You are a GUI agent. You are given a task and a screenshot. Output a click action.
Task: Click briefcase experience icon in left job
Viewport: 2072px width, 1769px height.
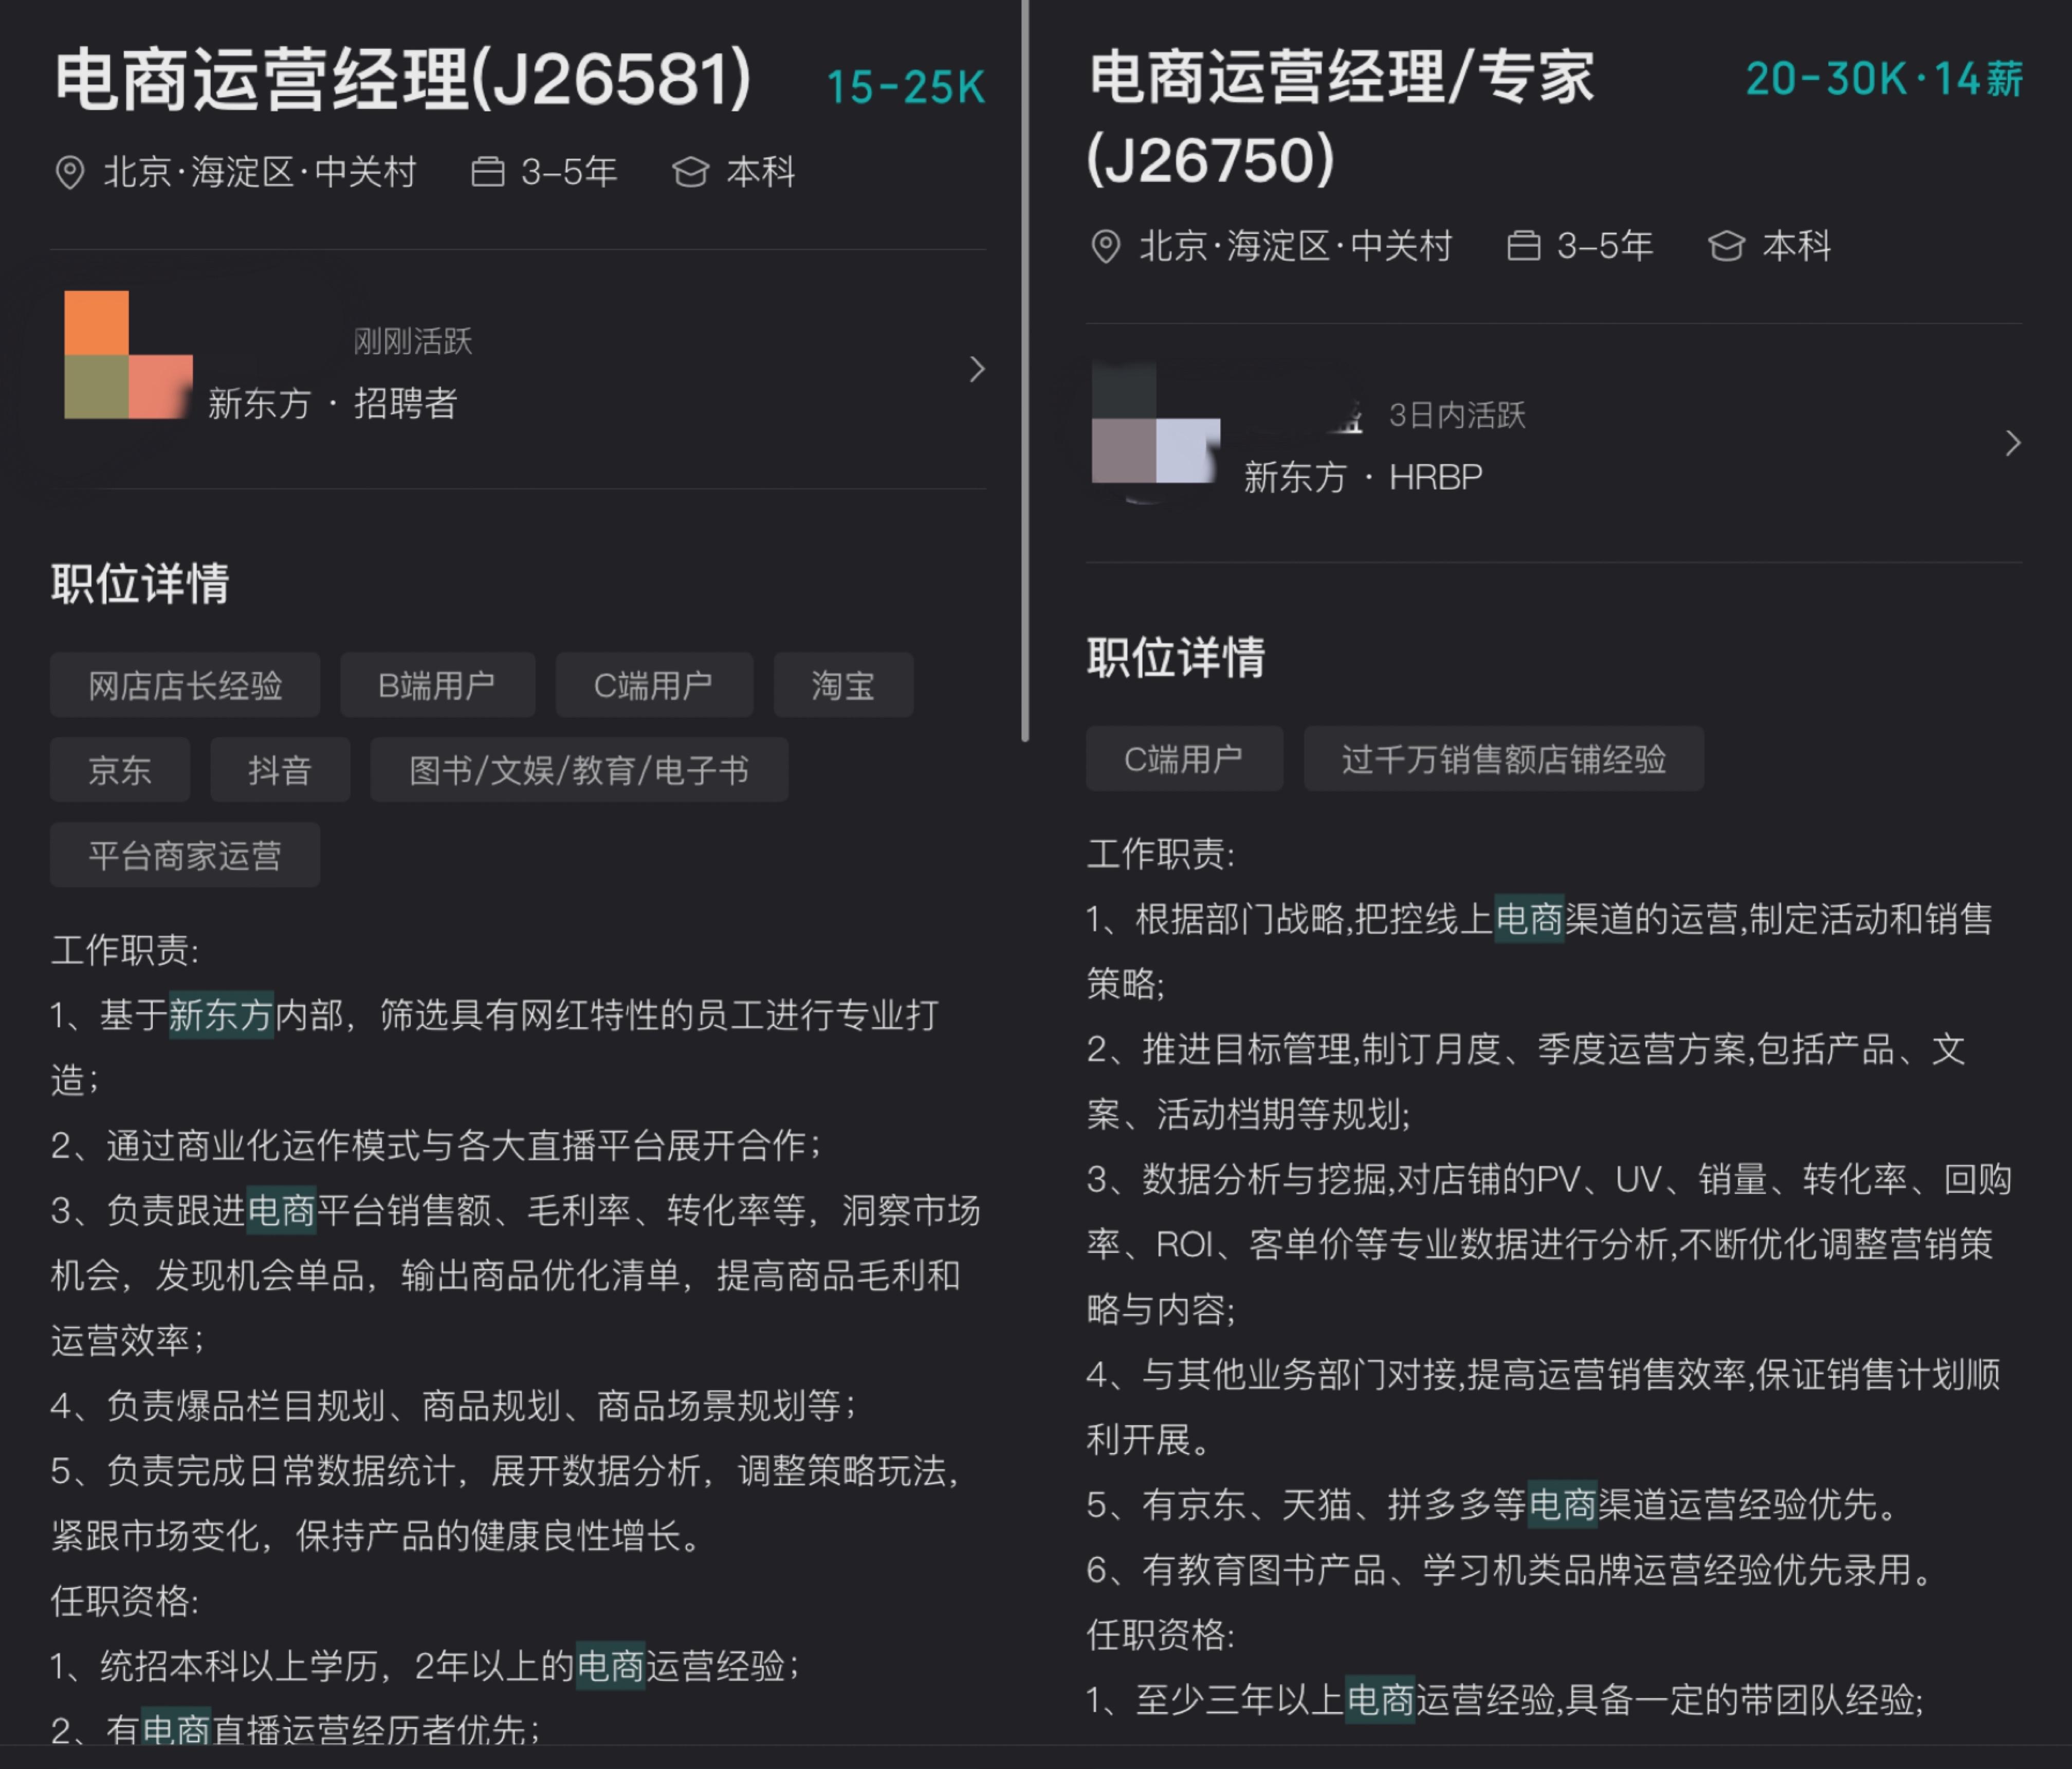point(487,172)
